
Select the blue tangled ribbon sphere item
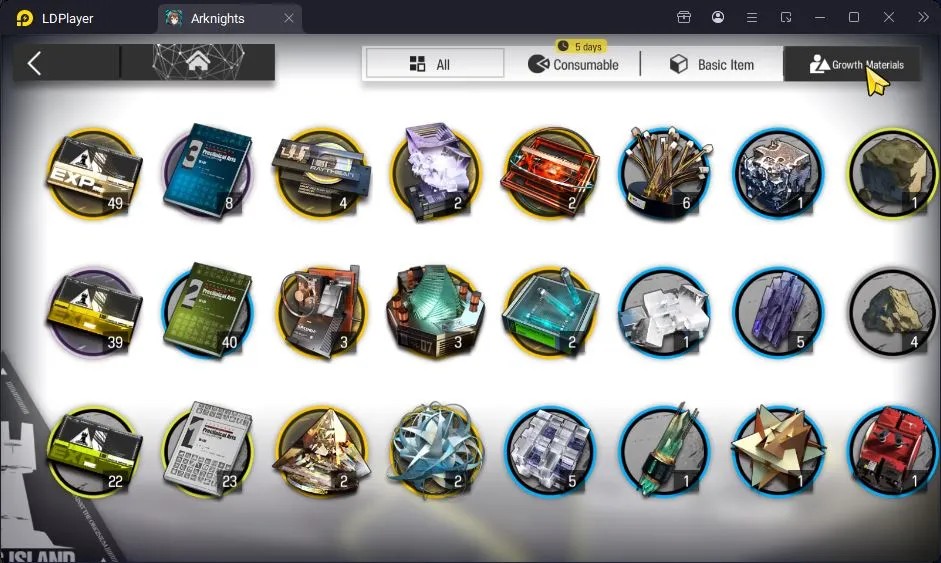[x=435, y=451]
